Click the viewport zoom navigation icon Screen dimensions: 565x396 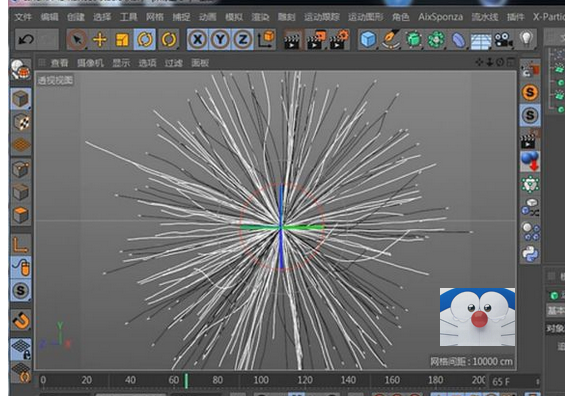pos(489,62)
